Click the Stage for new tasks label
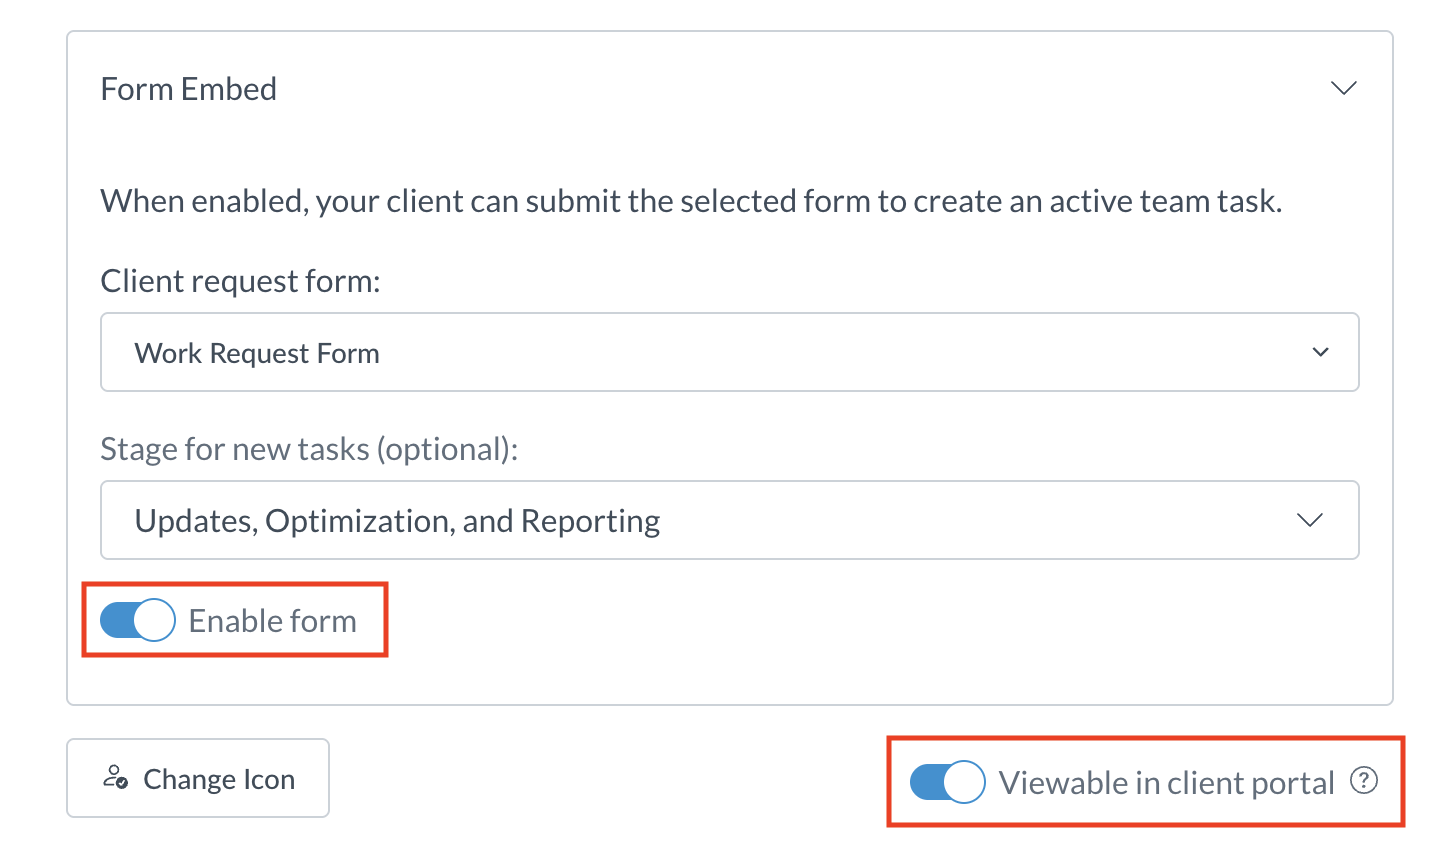 tap(309, 449)
